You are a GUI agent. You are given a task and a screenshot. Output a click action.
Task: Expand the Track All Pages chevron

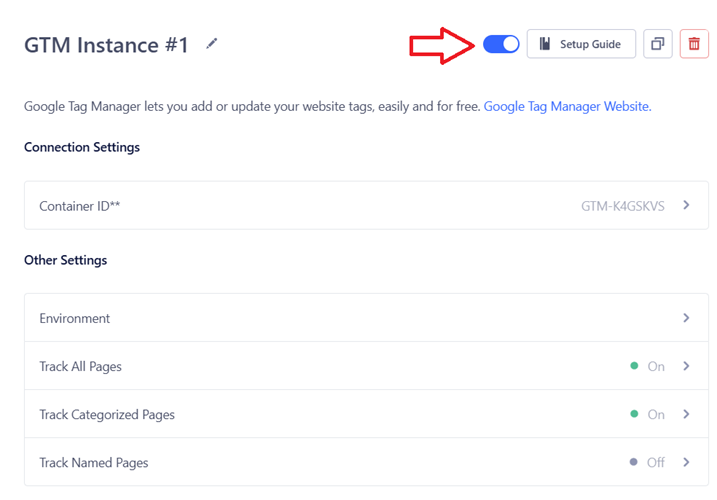coord(686,366)
